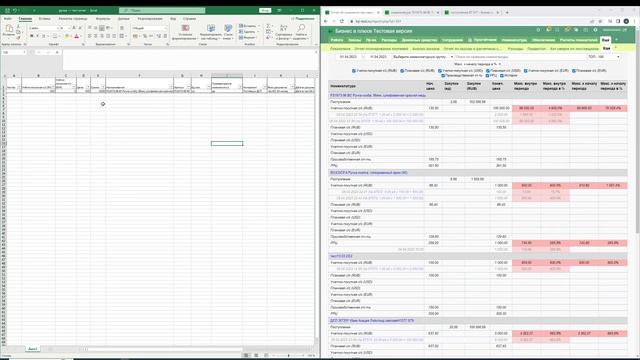Screen dimensions: 640x360
Task: Switch to Вставка ribbon tab in Excel
Action: coord(44,19)
